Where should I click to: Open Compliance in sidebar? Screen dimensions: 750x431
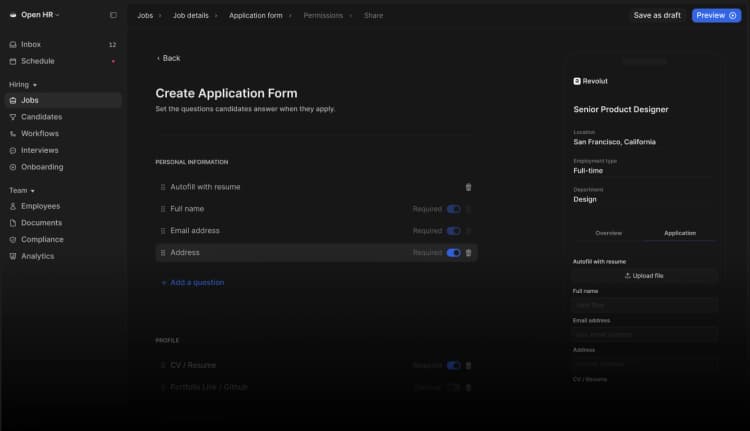pos(63,240)
